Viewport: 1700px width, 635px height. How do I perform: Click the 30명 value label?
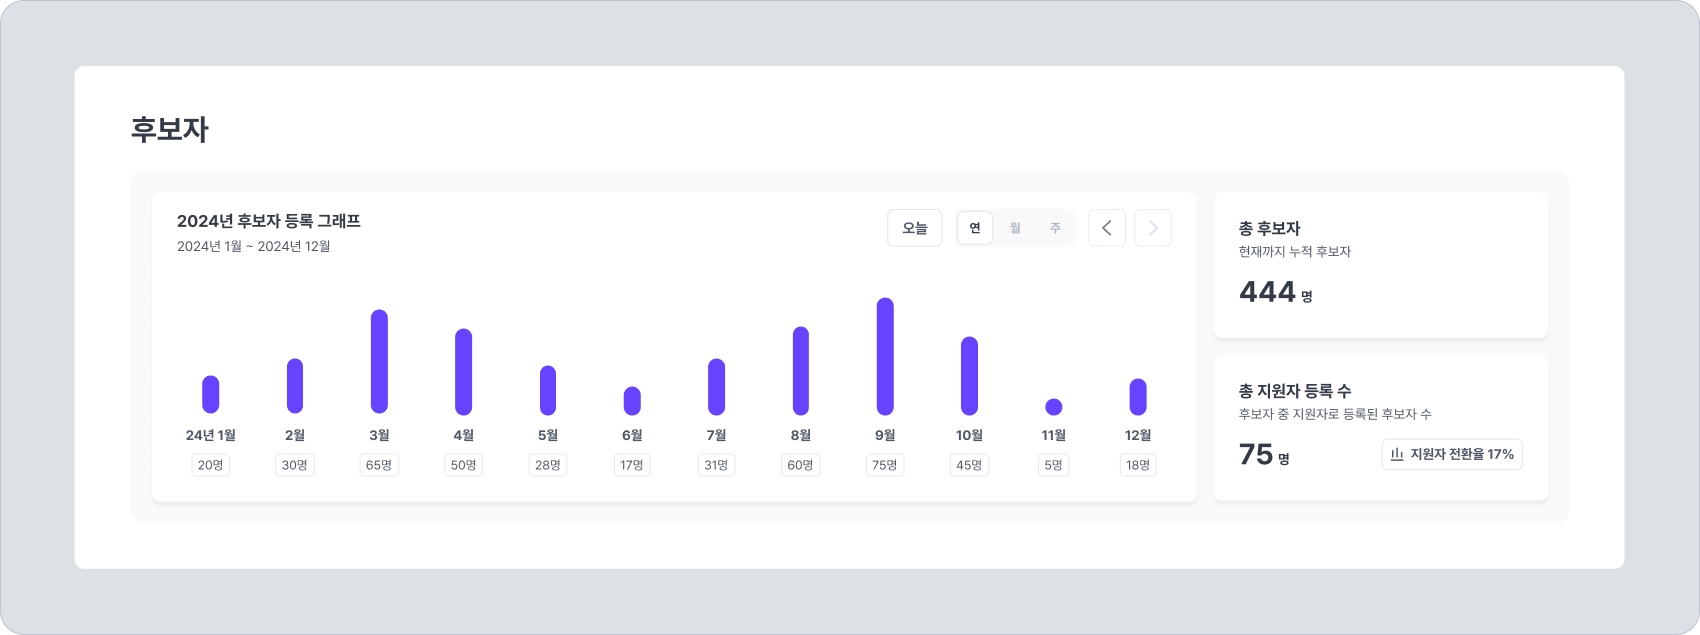(295, 465)
